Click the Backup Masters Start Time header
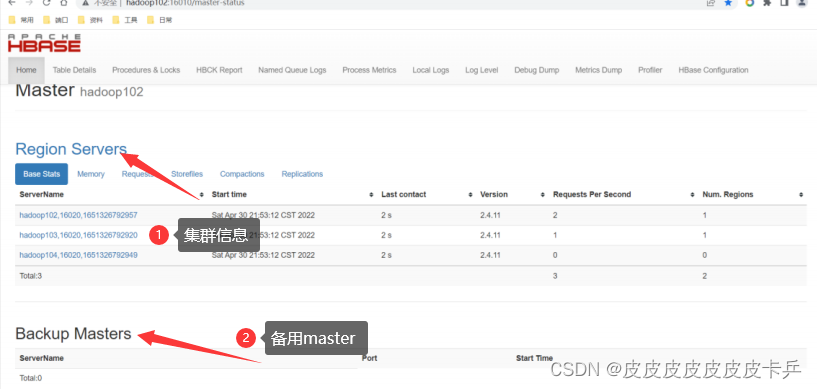Viewport: 817px width, 389px height. click(535, 358)
